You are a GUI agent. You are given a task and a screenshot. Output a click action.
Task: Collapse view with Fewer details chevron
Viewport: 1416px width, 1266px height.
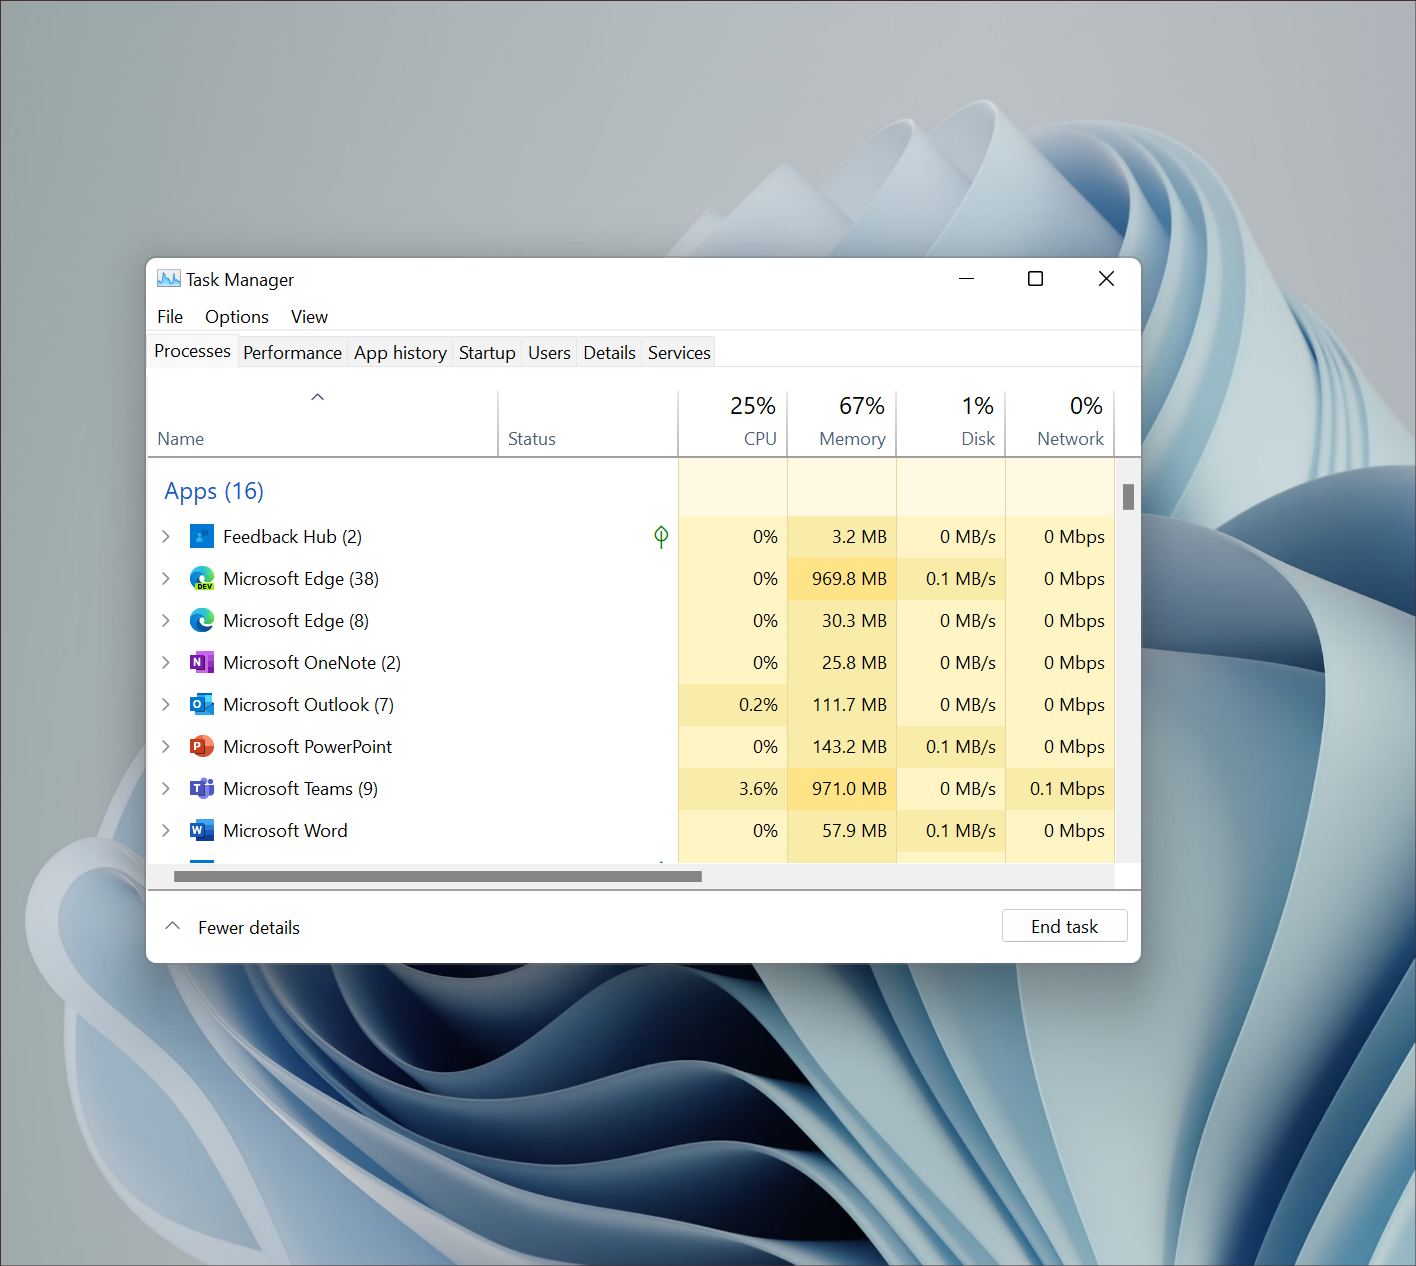coord(173,926)
